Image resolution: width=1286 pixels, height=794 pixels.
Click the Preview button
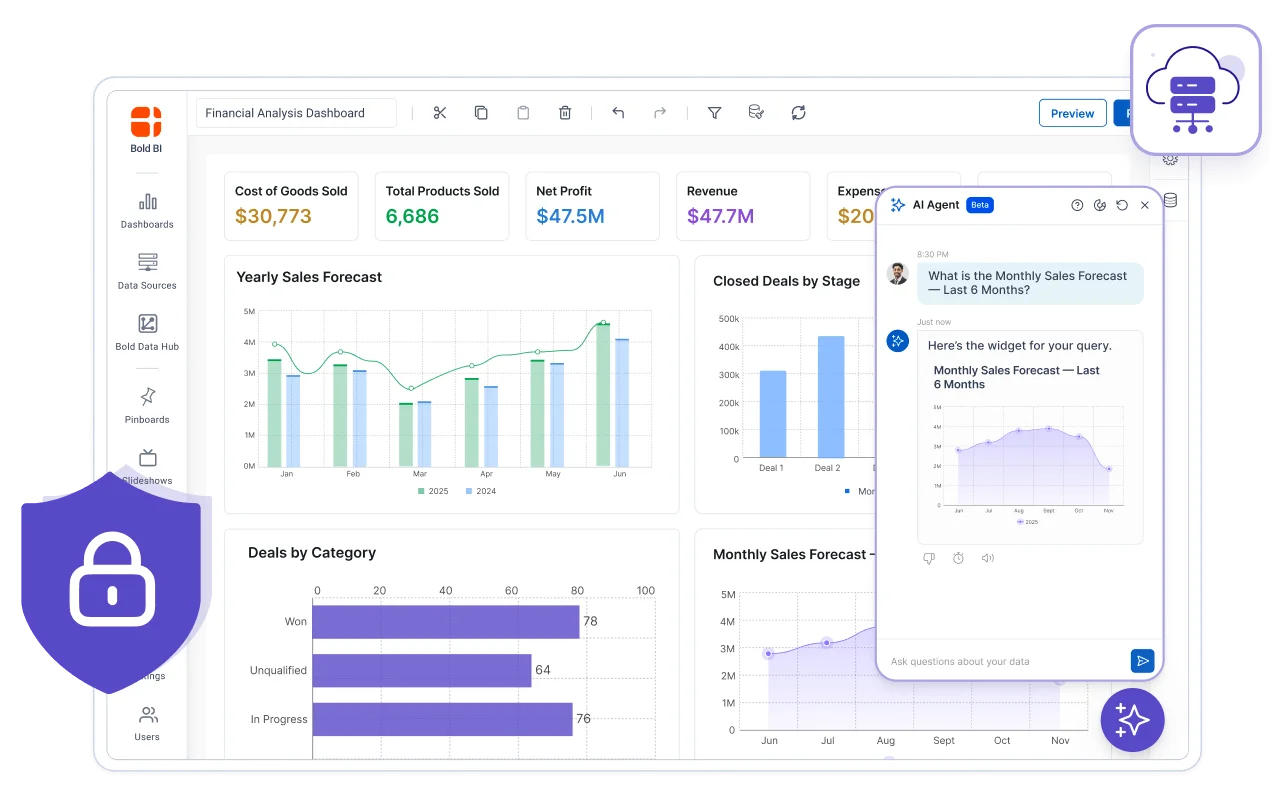1073,113
